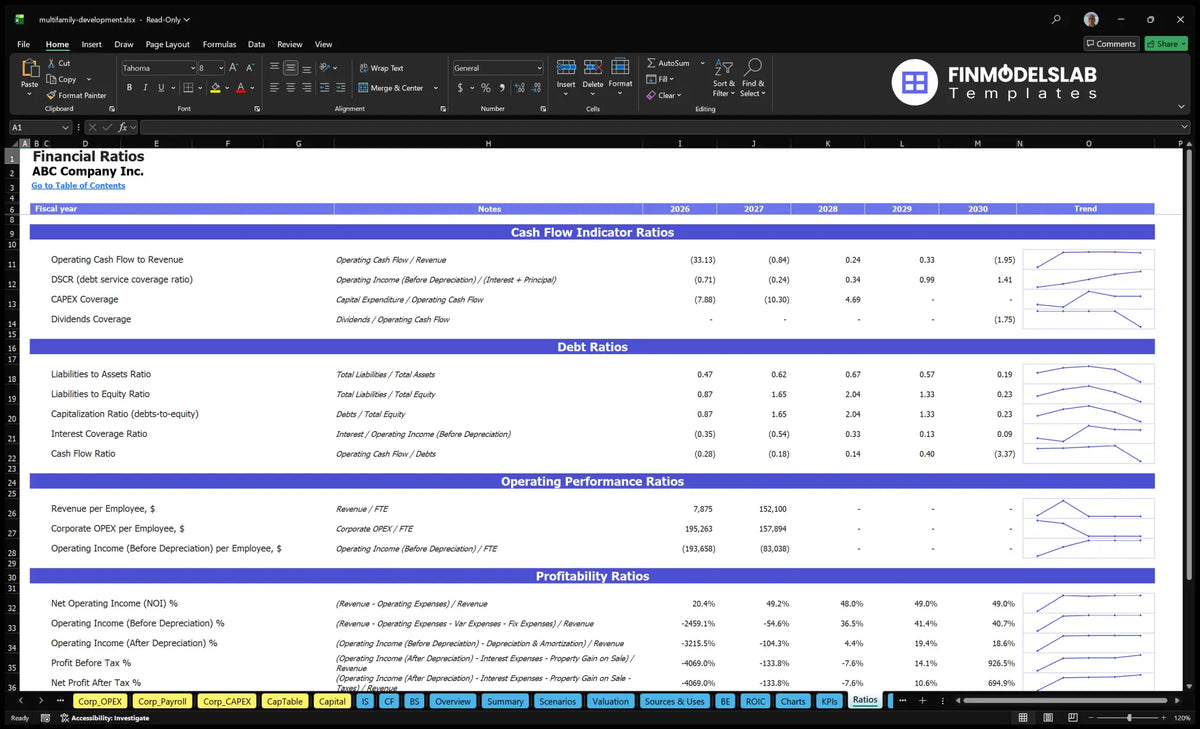Center text horizontally

click(x=291, y=88)
